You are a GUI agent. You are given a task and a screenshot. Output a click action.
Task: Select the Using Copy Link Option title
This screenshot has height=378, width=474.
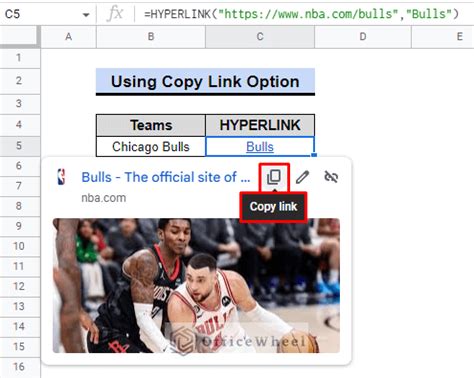205,81
